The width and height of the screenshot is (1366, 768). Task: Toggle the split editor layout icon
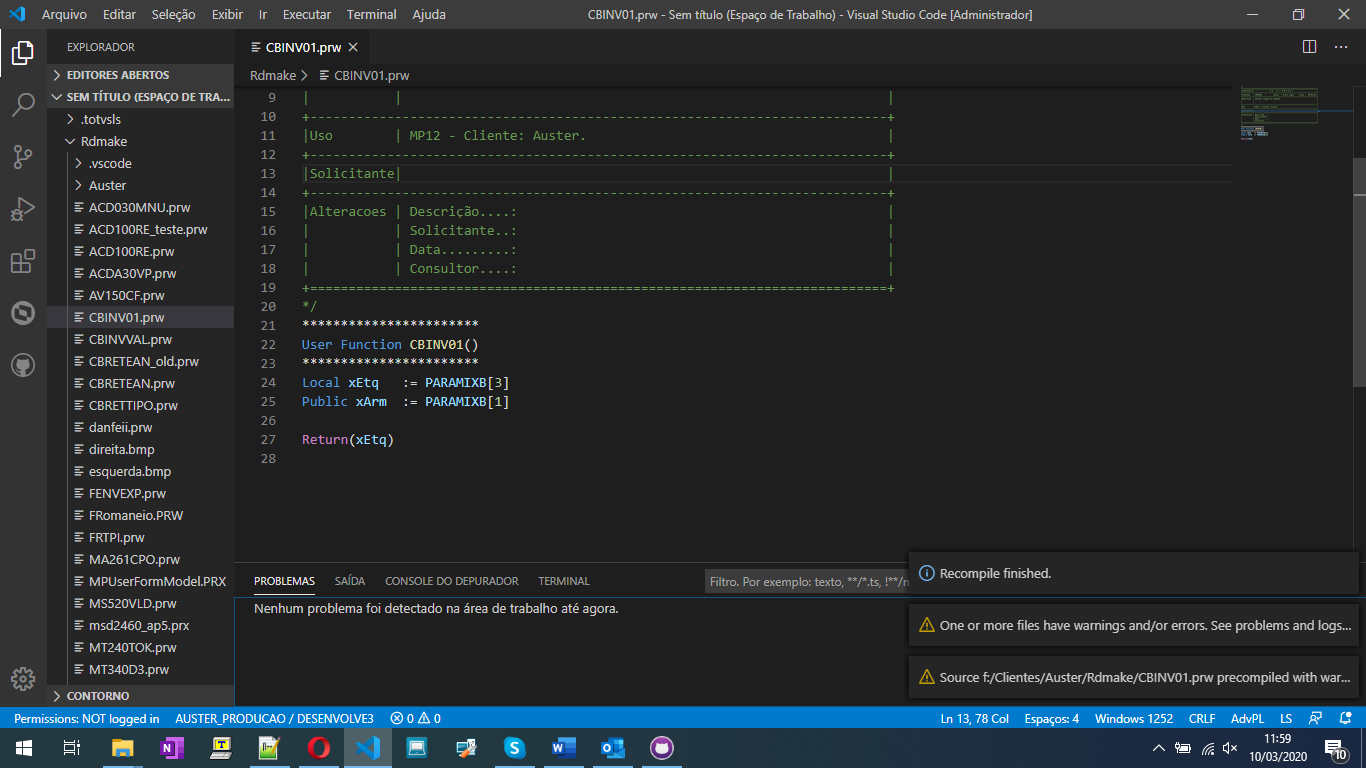pos(1309,46)
